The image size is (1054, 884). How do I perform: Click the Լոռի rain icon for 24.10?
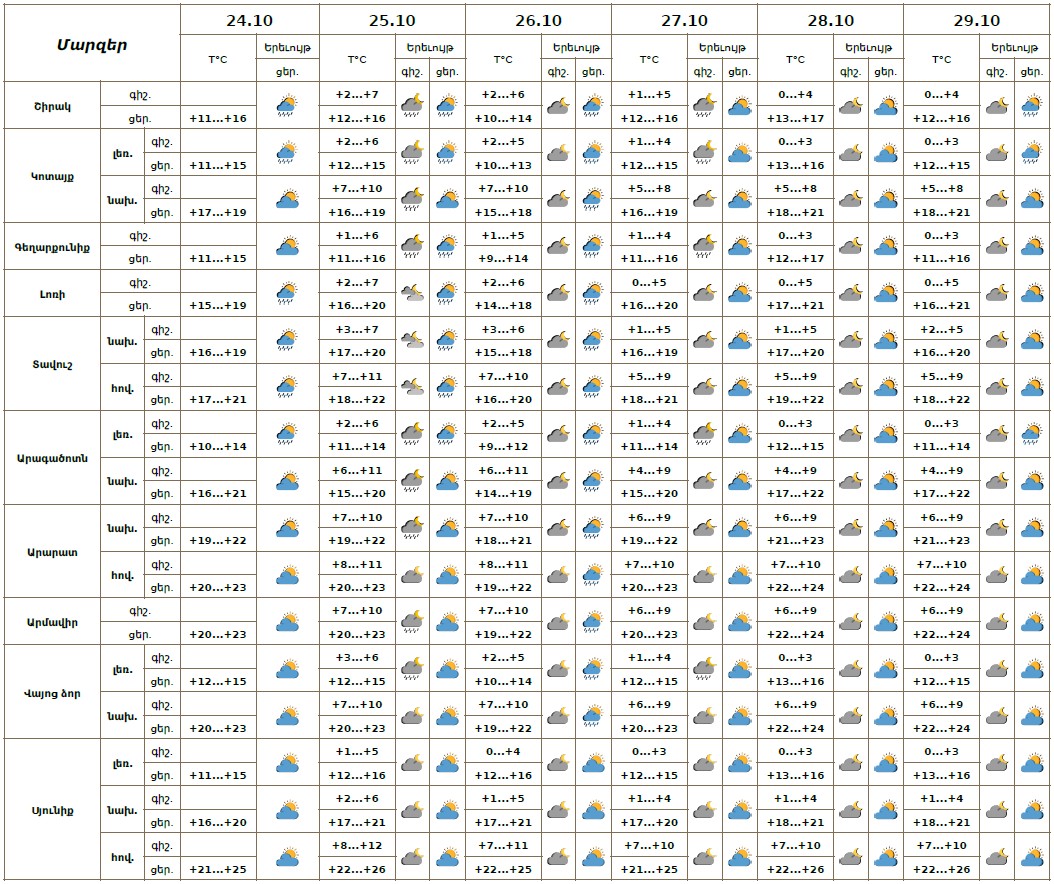(x=288, y=293)
